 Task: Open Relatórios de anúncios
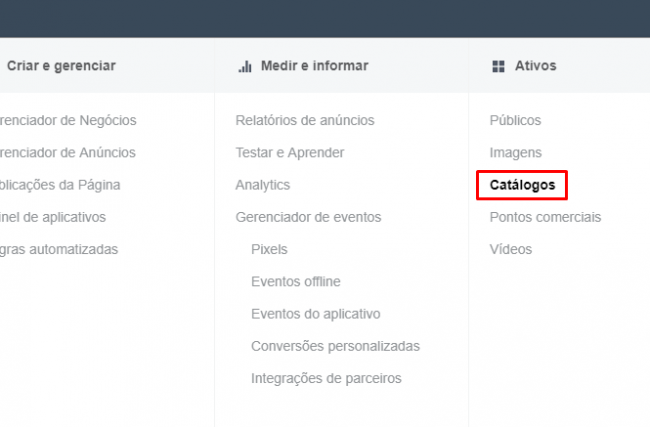(305, 120)
